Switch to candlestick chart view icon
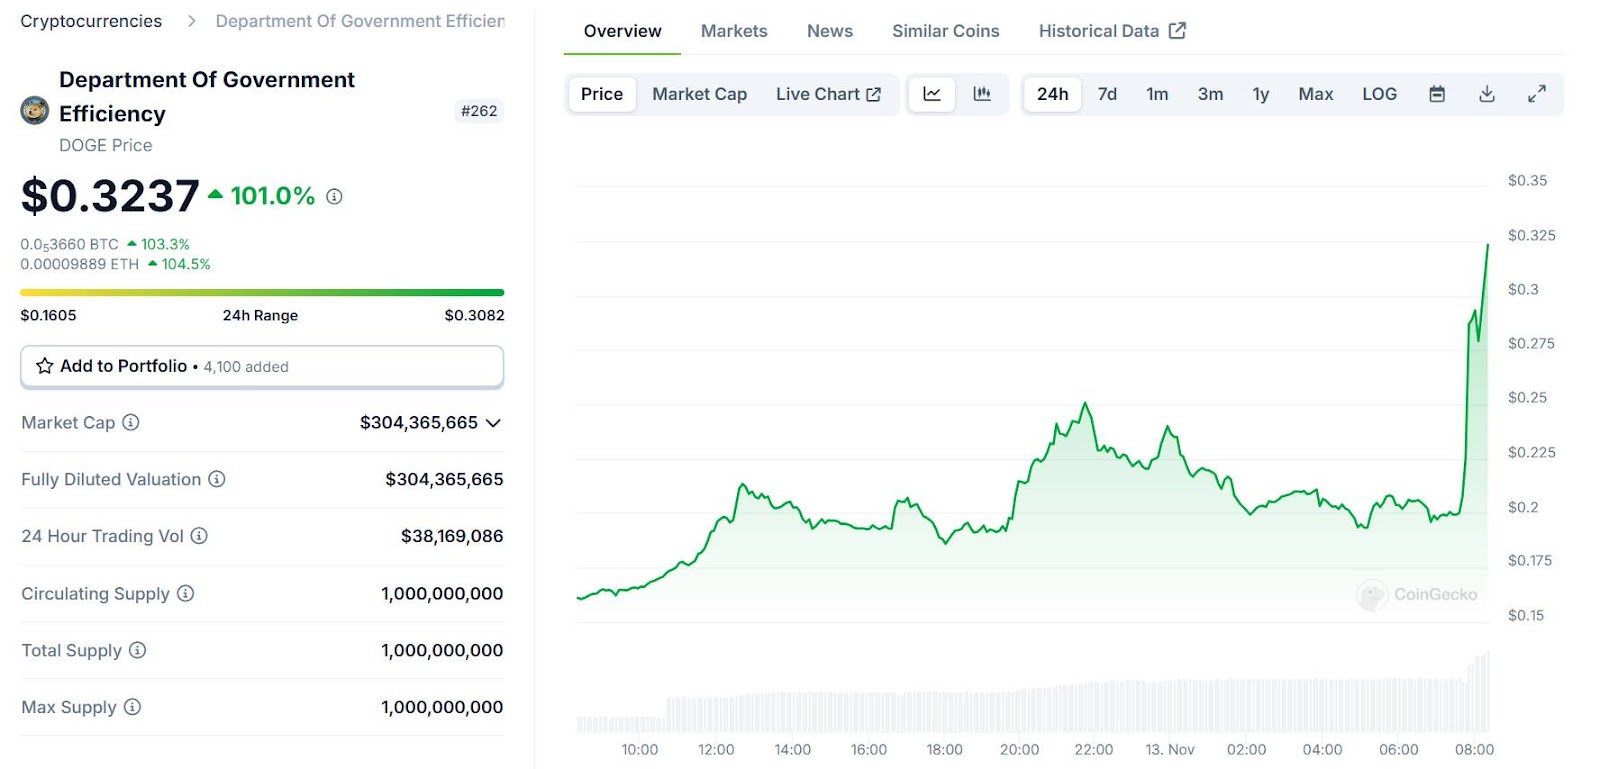Screen dimensions: 1600x769 coord(982,94)
